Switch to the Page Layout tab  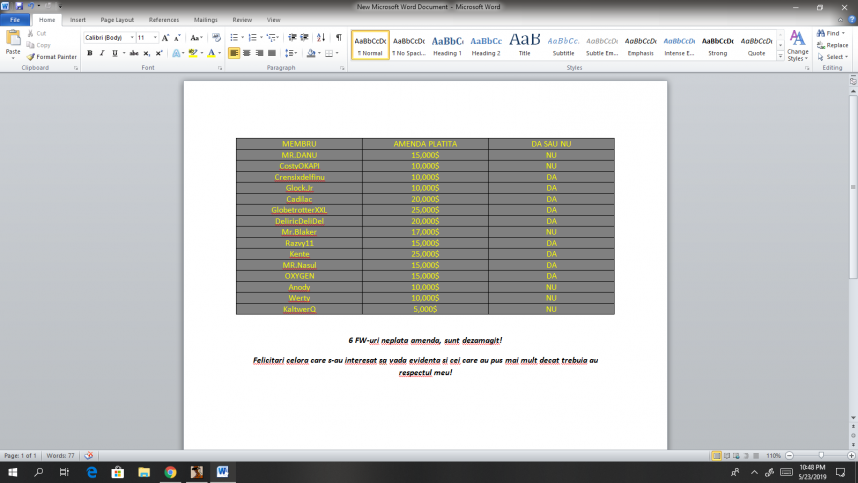(117, 19)
